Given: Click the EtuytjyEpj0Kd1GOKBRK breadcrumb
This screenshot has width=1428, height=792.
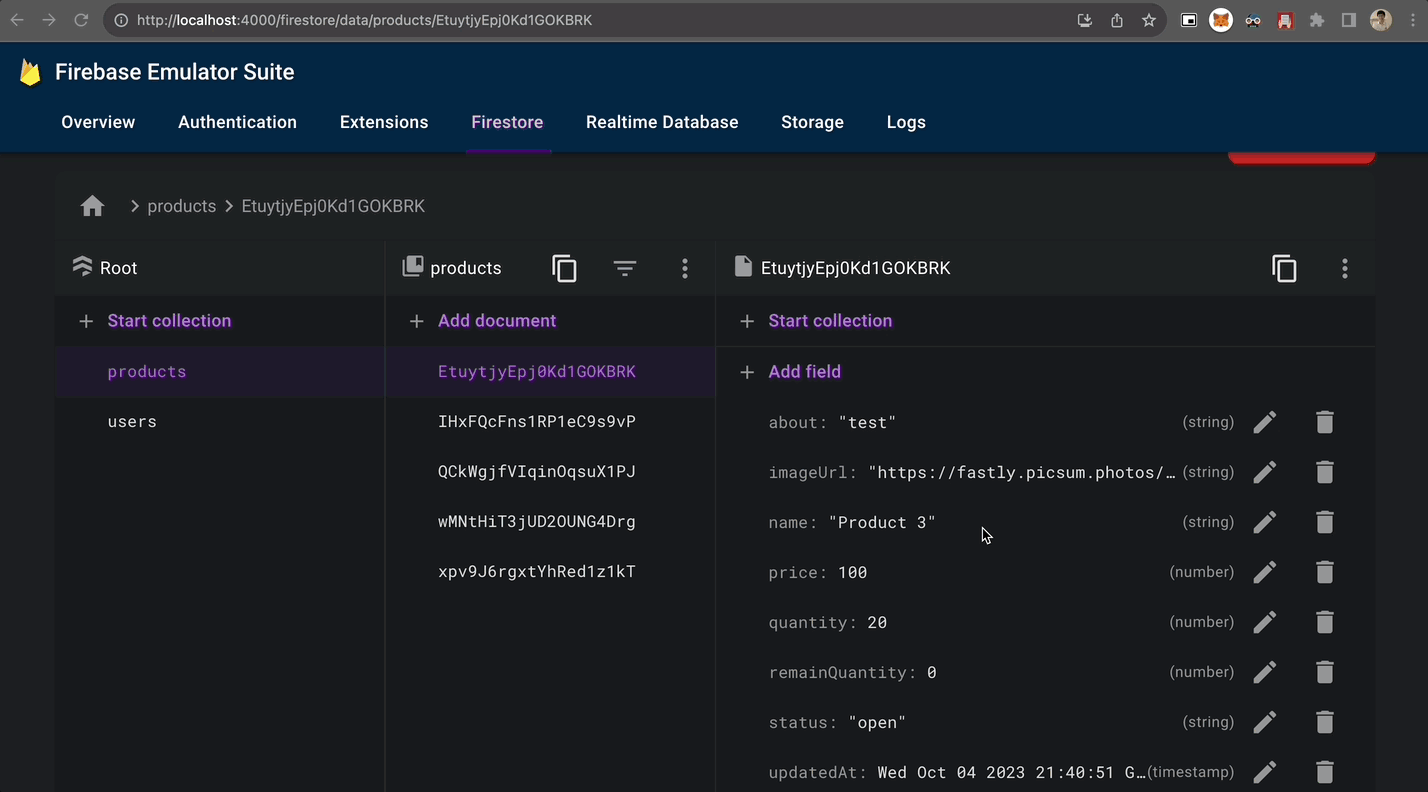Looking at the screenshot, I should (x=333, y=206).
